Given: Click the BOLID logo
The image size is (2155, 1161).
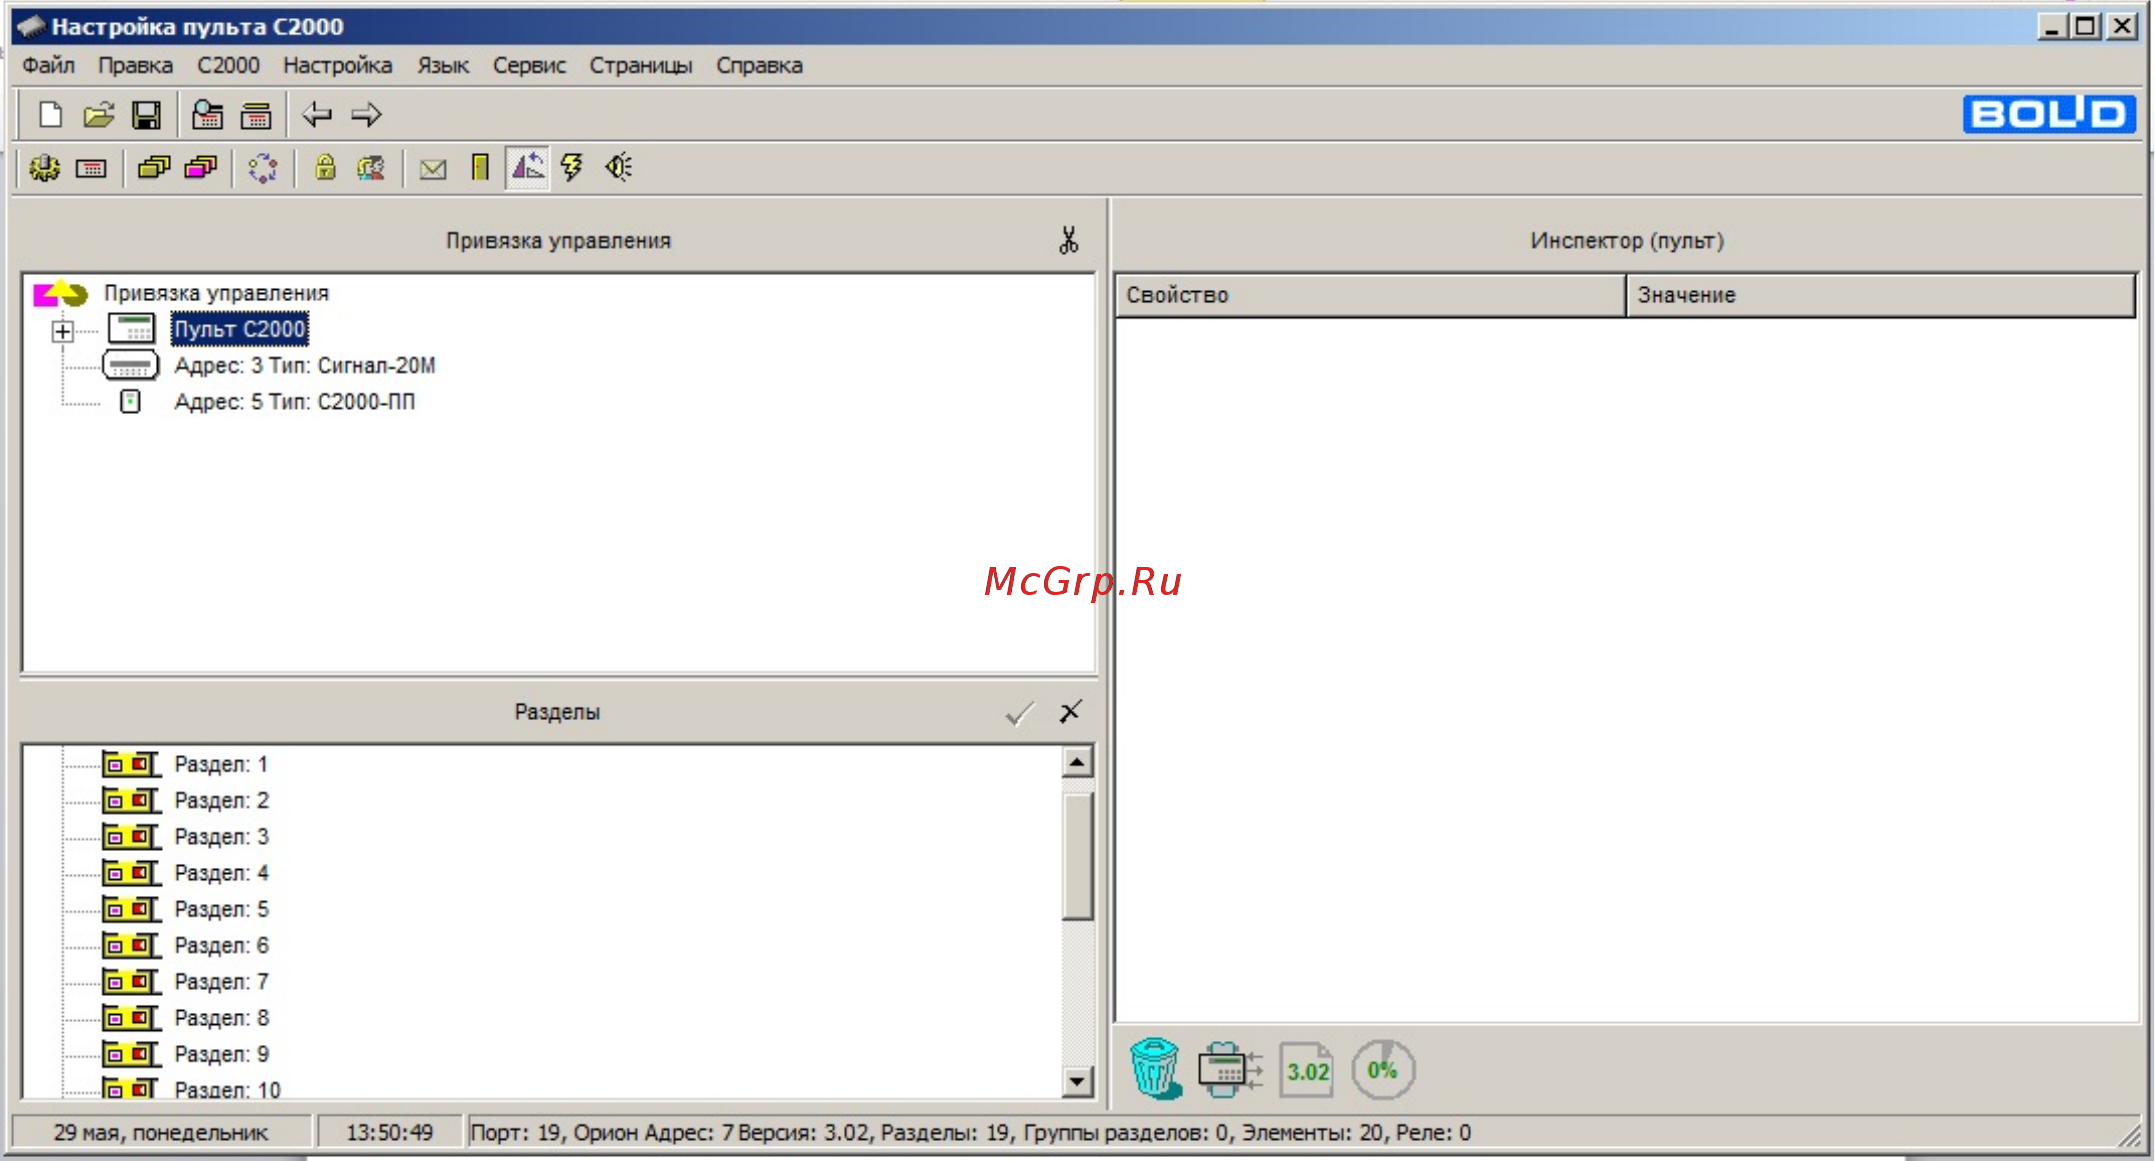Looking at the screenshot, I should coord(2048,114).
